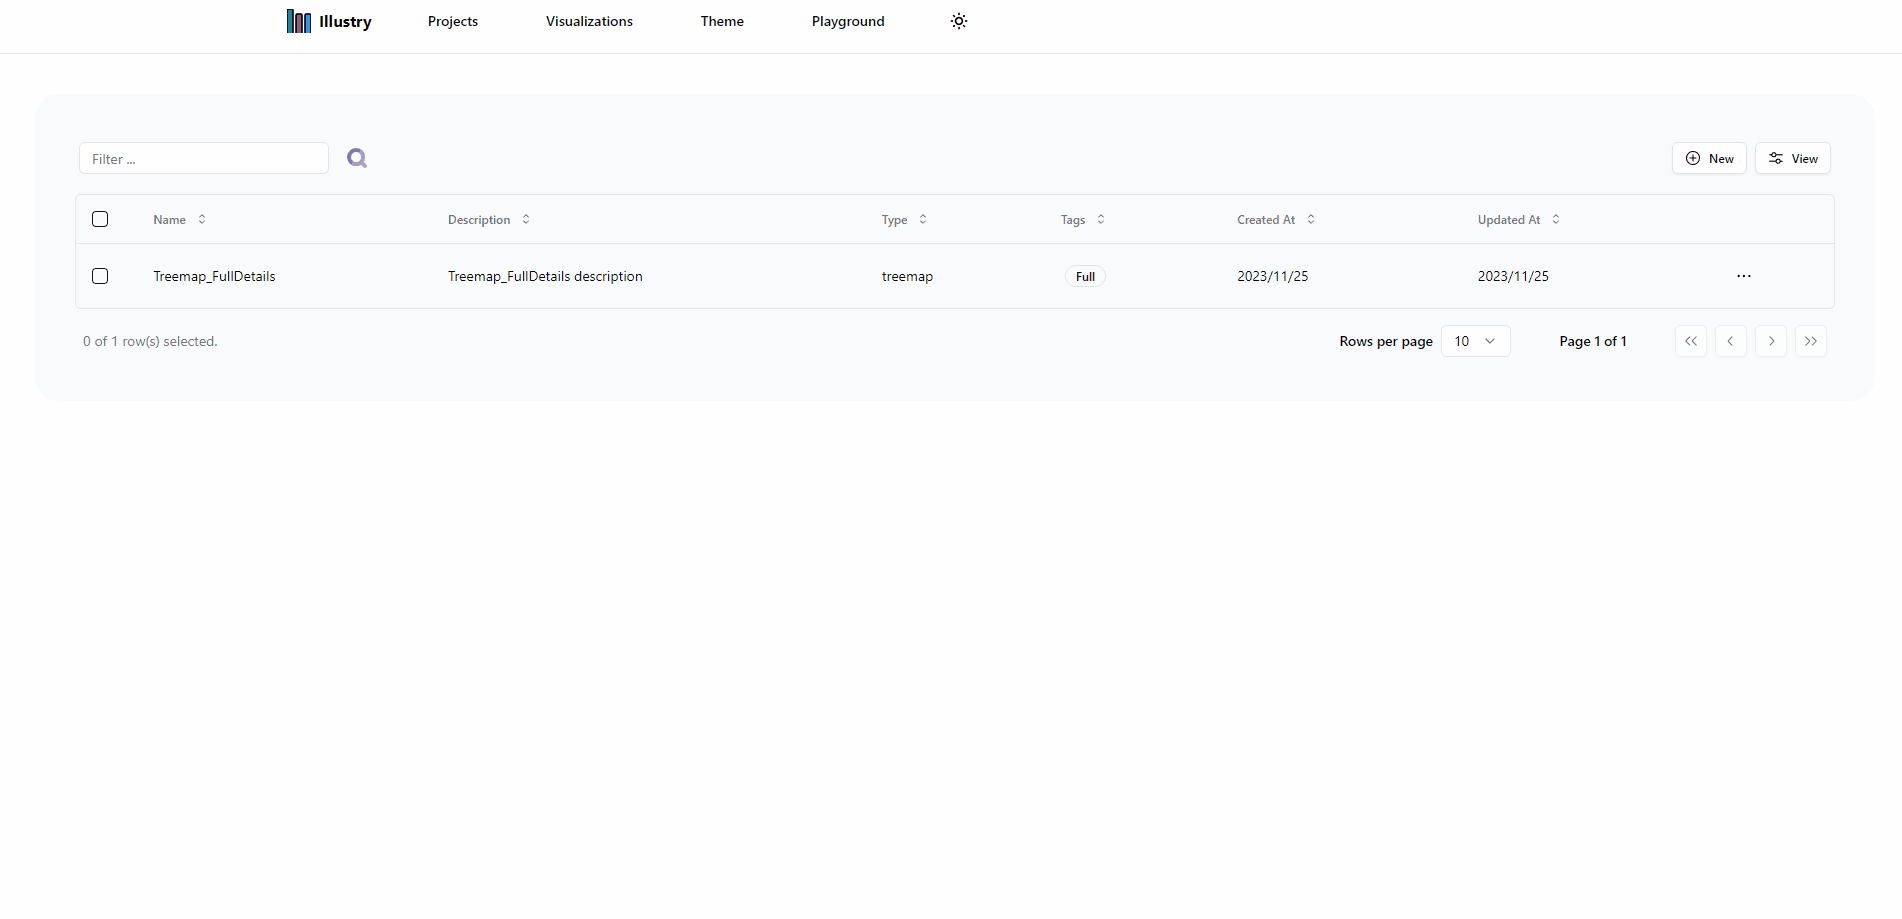
Task: Sort table by Name column
Action: [x=179, y=220]
